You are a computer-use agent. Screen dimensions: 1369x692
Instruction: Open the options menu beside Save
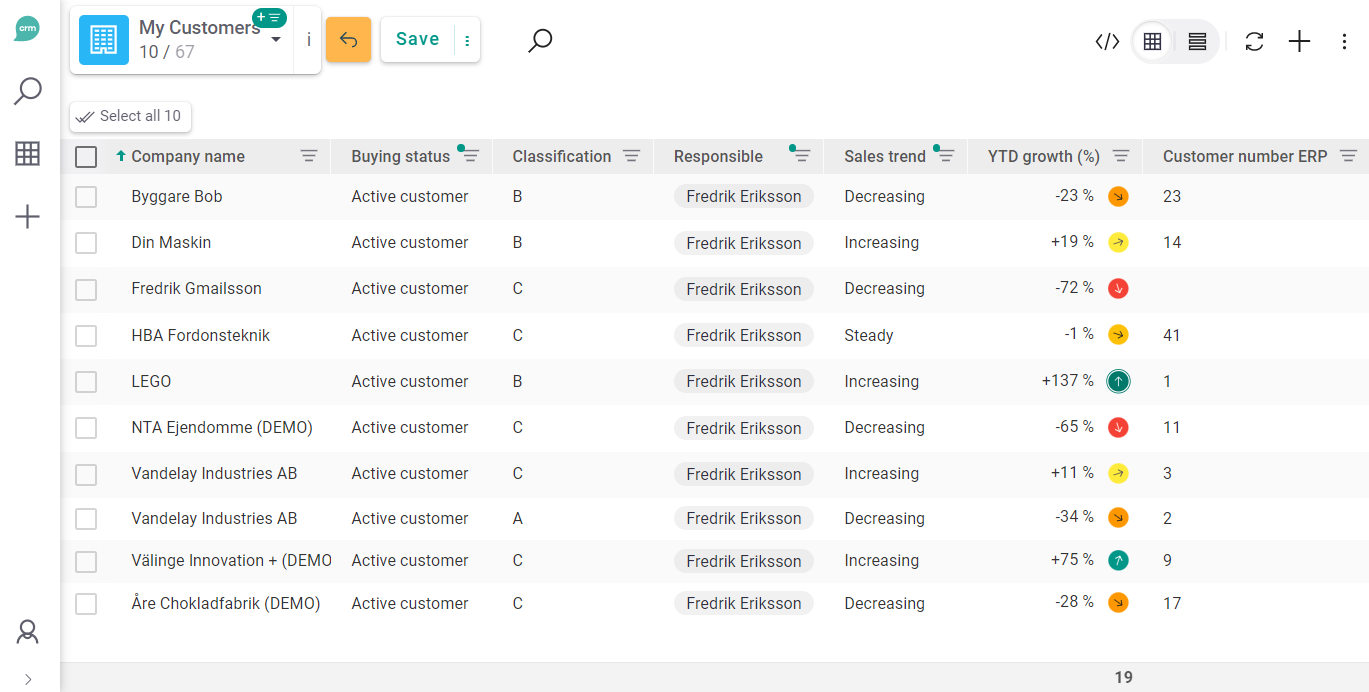coord(467,41)
